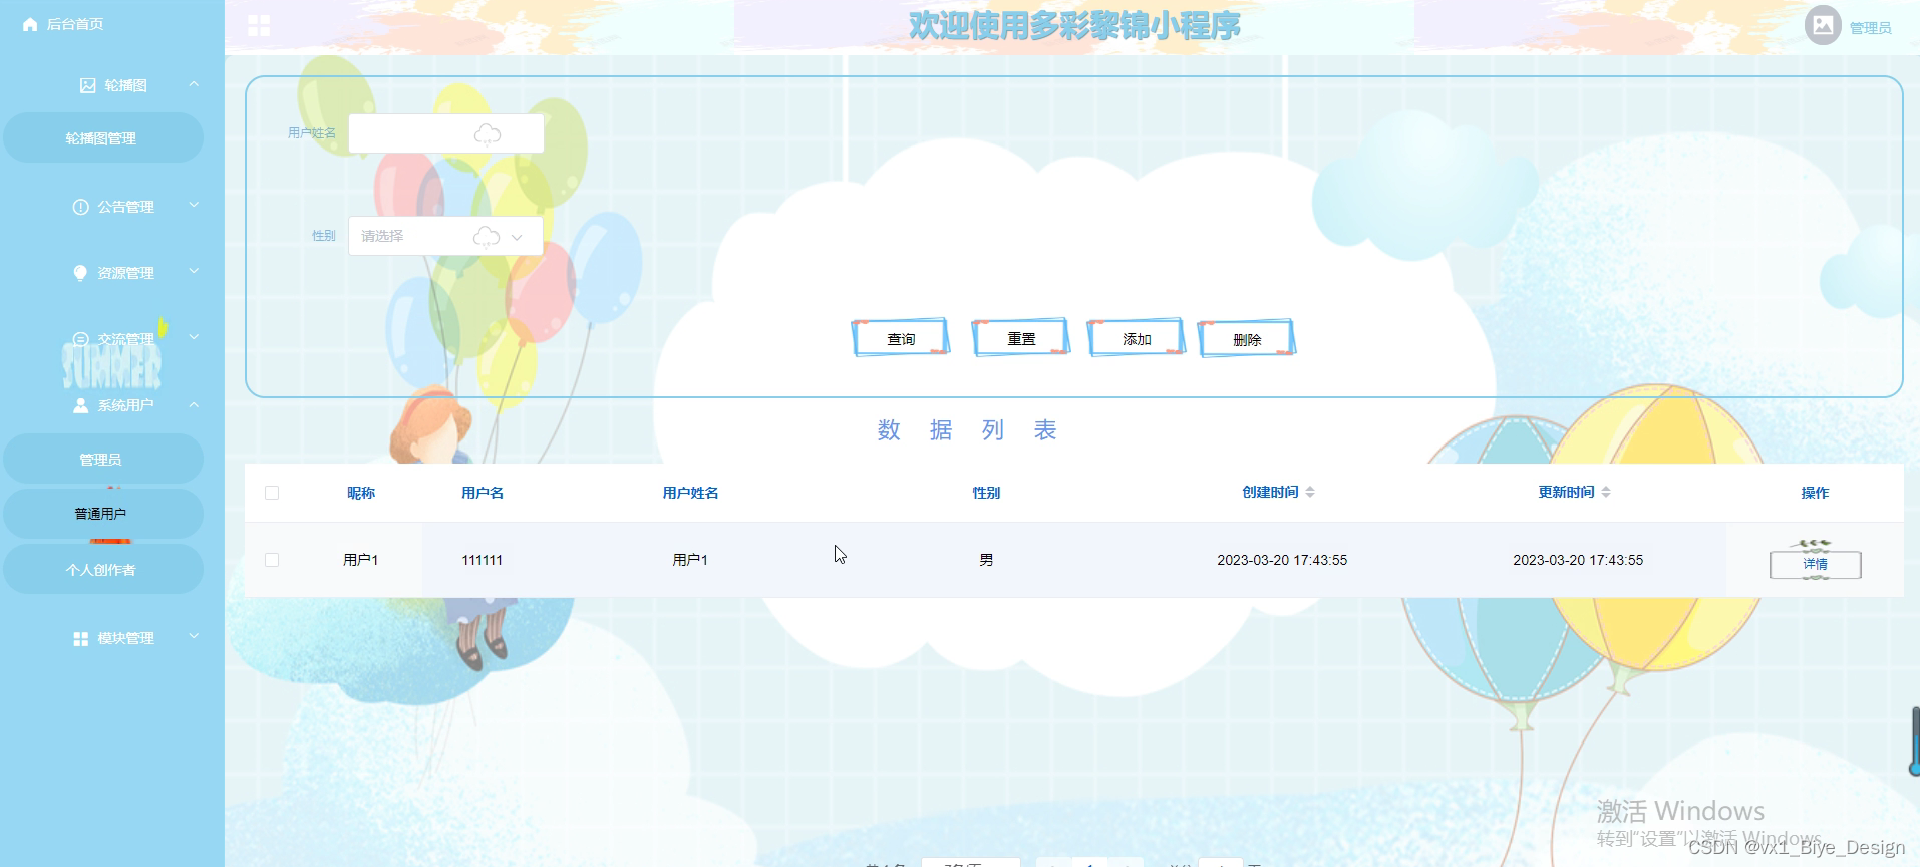
Task: Click the 数据列表 heading
Action: tap(967, 430)
